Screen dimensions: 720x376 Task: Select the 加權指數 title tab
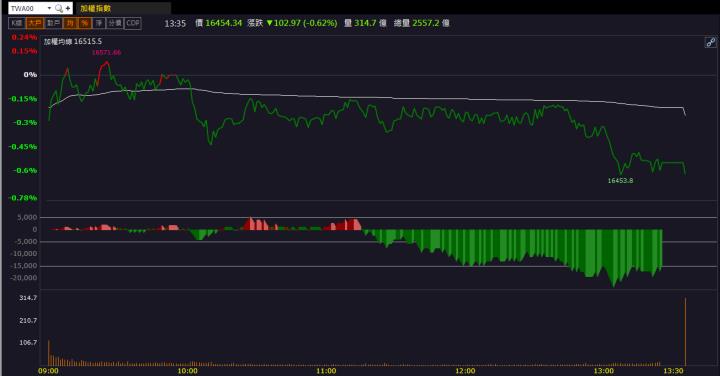point(96,8)
